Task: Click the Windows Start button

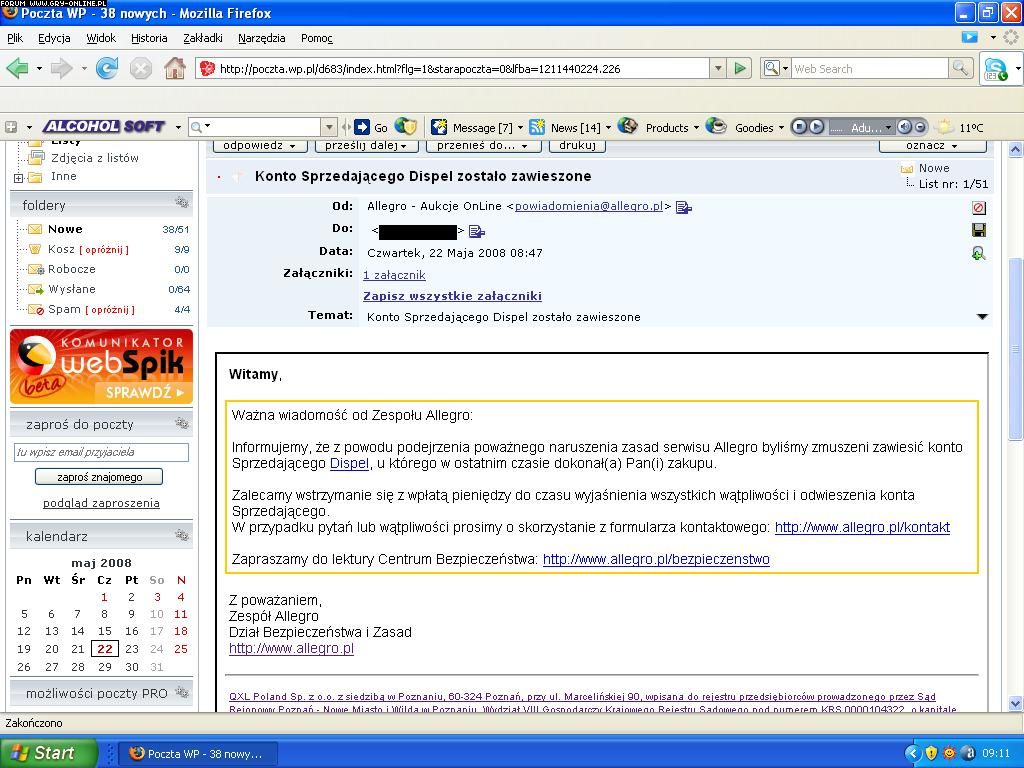Action: tap(49, 753)
